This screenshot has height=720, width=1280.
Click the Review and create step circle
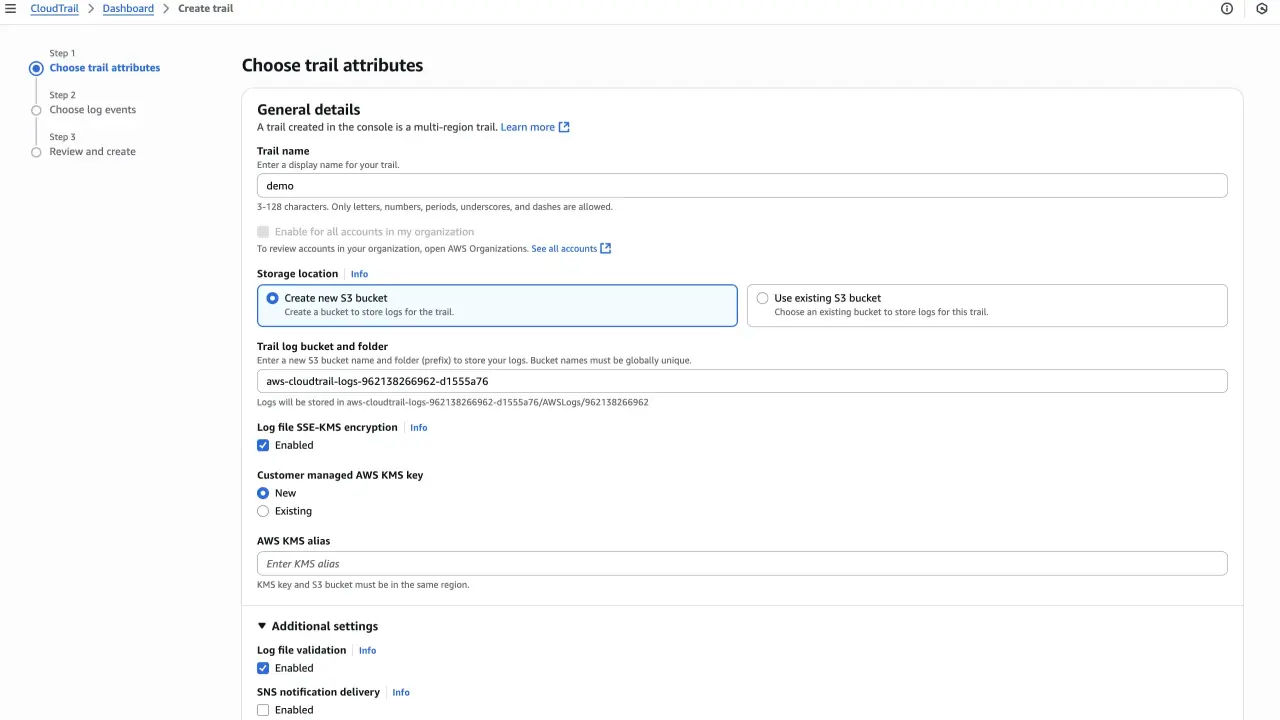point(36,152)
